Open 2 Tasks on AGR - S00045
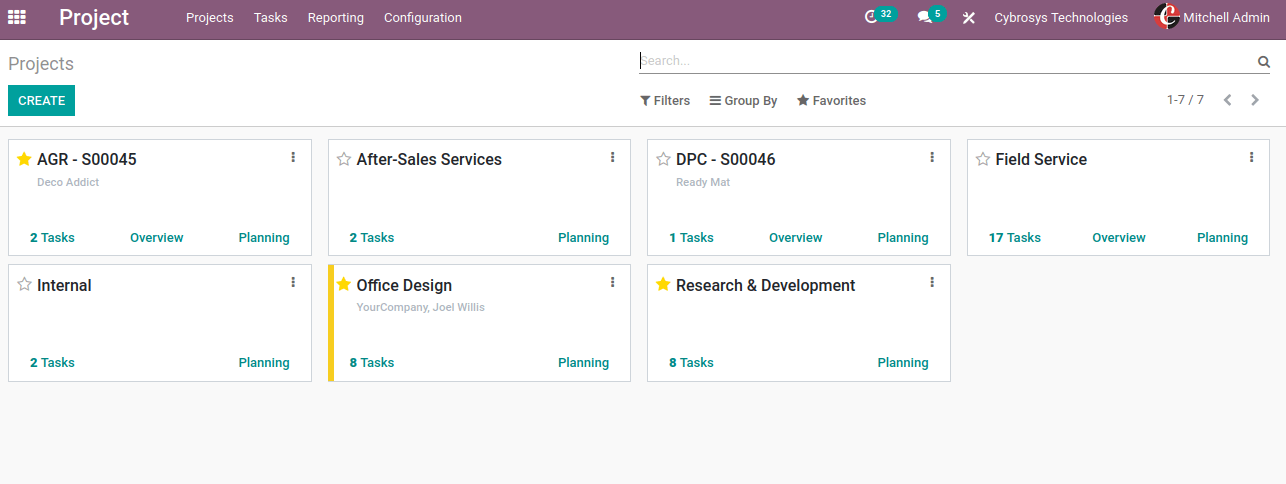Viewport: 1286px width, 484px height. click(52, 238)
